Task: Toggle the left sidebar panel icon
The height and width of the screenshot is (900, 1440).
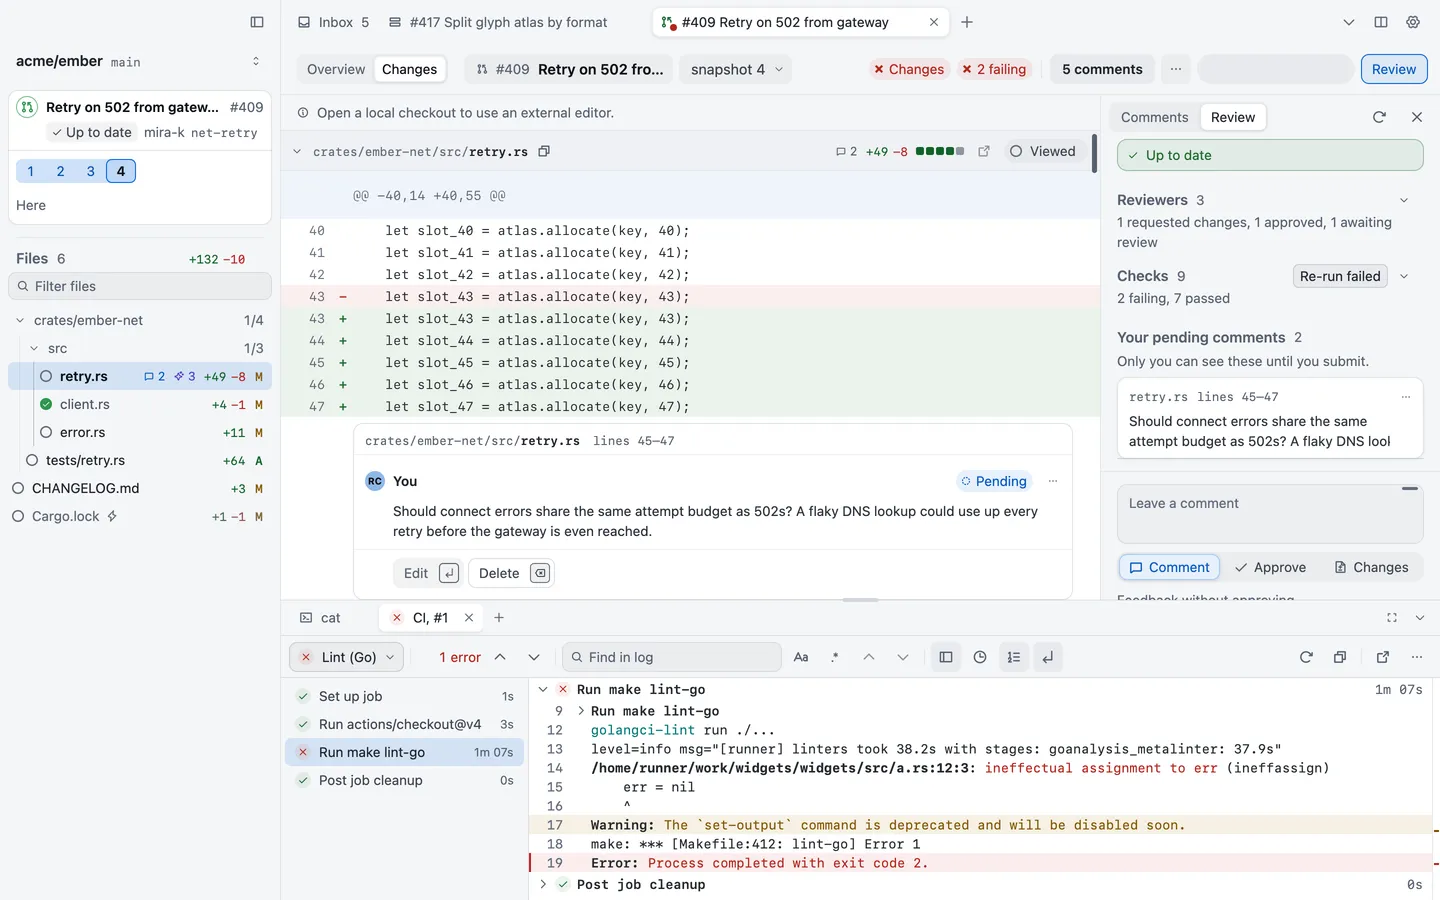Action: pyautogui.click(x=257, y=22)
